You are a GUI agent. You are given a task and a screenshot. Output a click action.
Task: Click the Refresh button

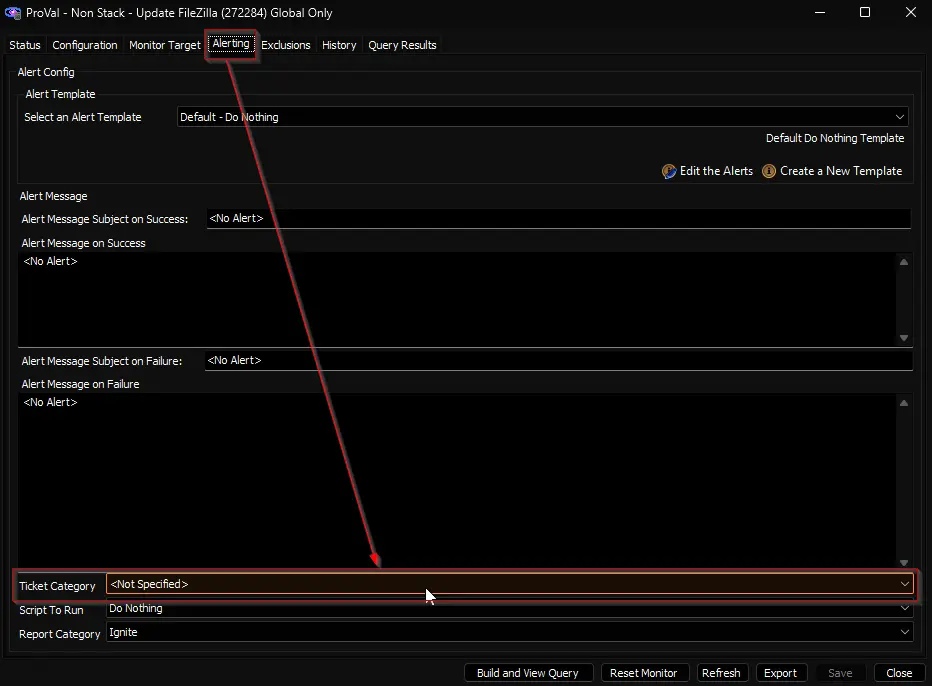coord(721,673)
